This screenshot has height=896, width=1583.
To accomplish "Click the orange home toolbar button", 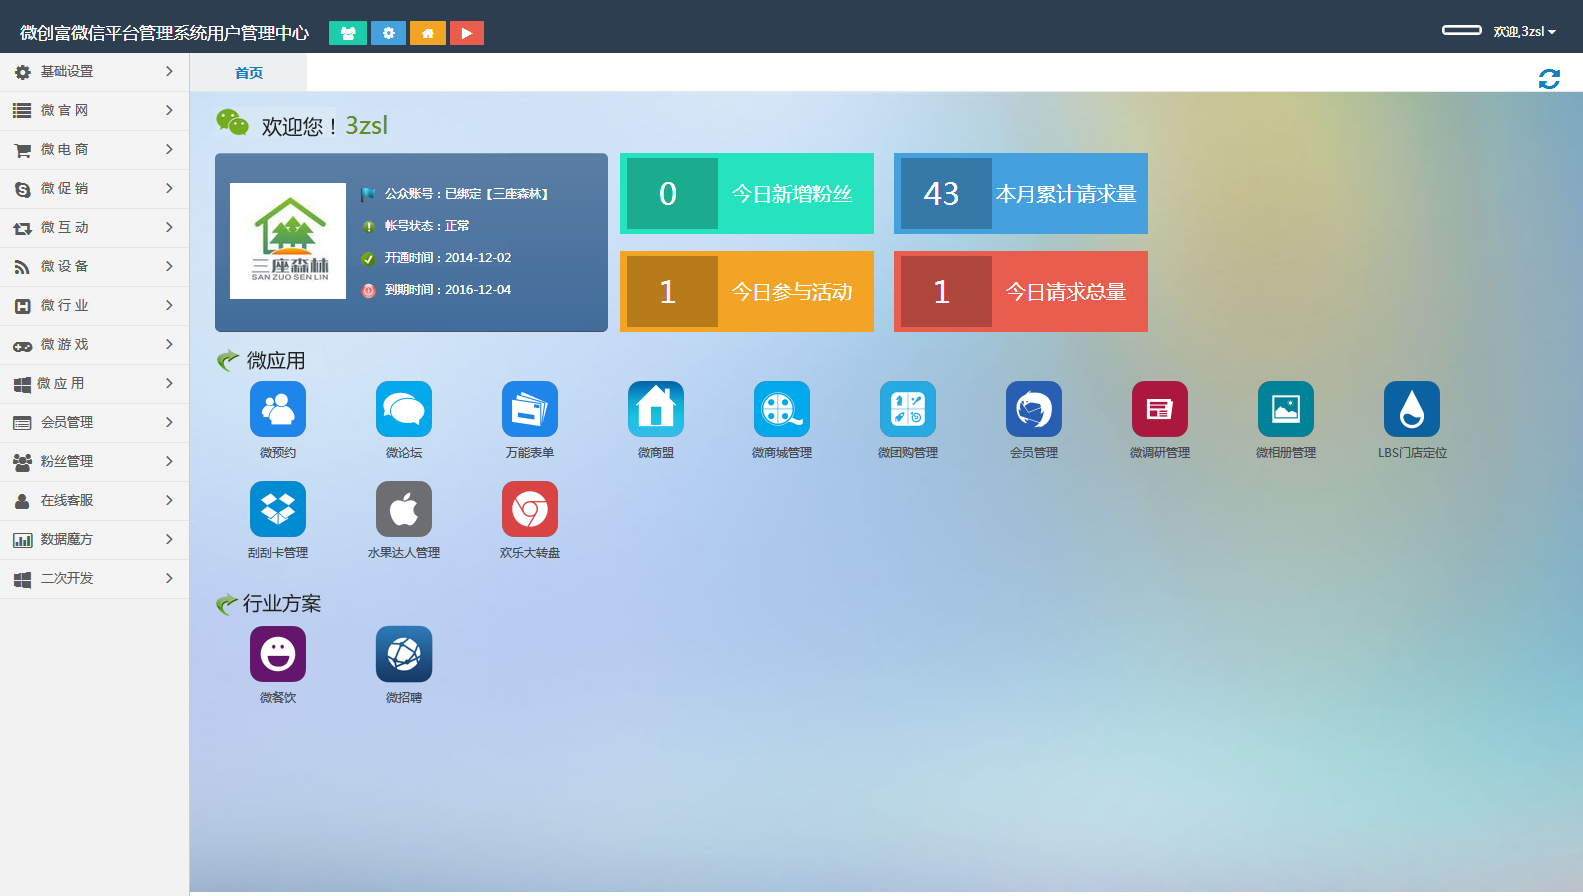I will (x=427, y=33).
